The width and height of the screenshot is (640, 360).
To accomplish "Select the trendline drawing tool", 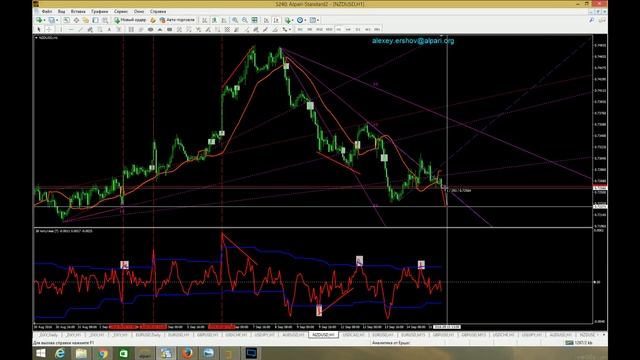I will (81, 29).
